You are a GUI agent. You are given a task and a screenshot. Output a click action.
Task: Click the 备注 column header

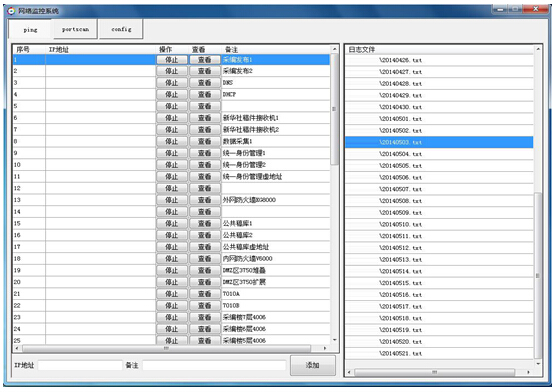tap(276, 50)
